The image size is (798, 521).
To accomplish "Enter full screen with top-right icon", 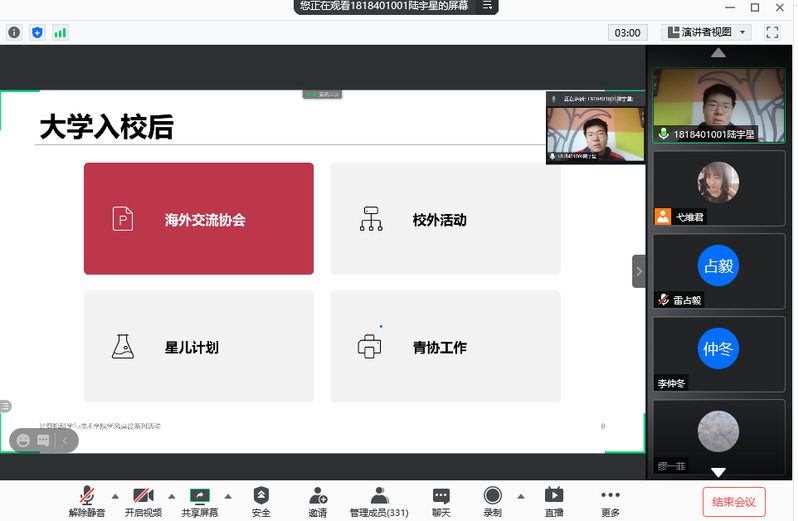I will (772, 32).
